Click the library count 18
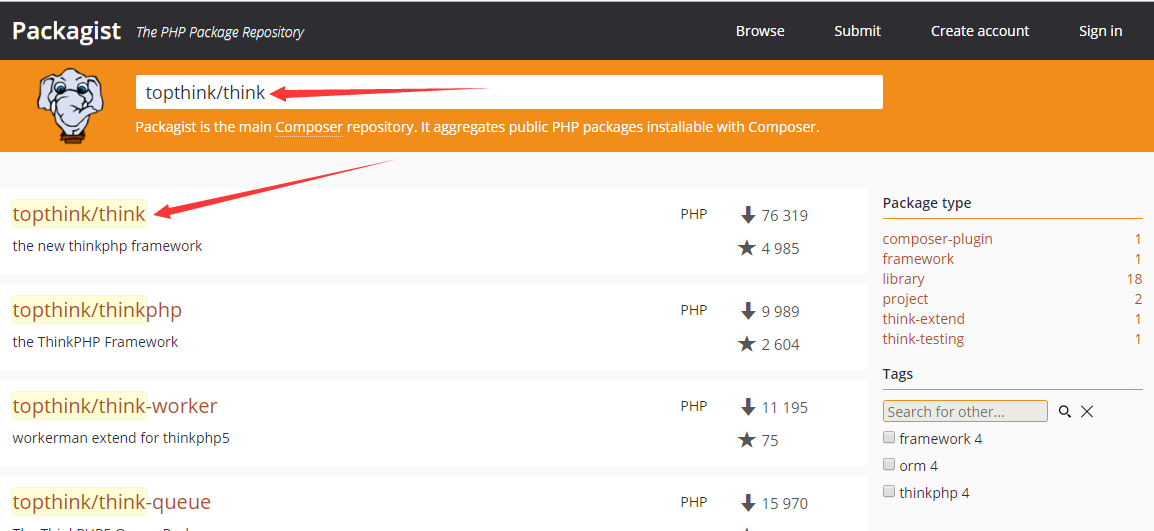This screenshot has width=1154, height=531. pyautogui.click(x=1134, y=279)
